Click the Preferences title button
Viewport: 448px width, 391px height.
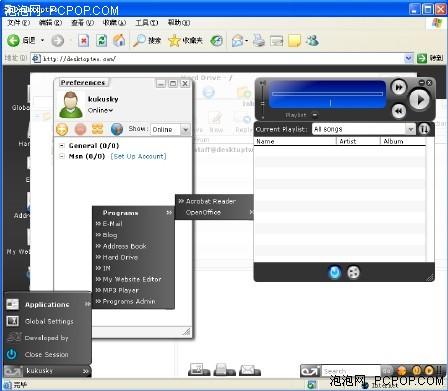click(x=83, y=82)
